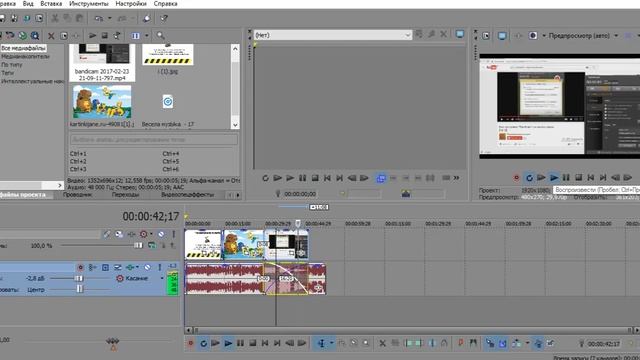Image resolution: width=640 pixels, height=360 pixels.
Task: Switch to the Видеоспецэффекты tab
Action: pyautogui.click(x=187, y=195)
